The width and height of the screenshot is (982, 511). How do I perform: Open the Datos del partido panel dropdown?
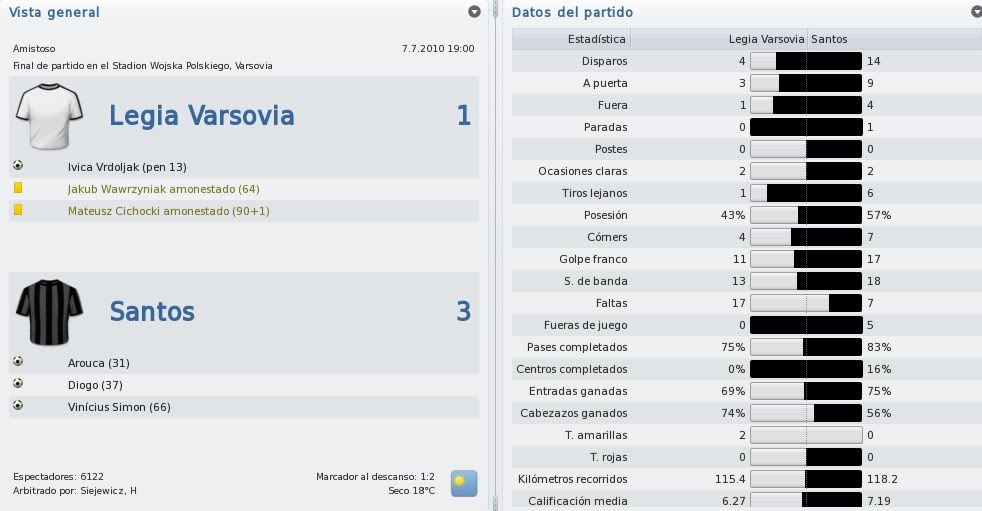(978, 12)
